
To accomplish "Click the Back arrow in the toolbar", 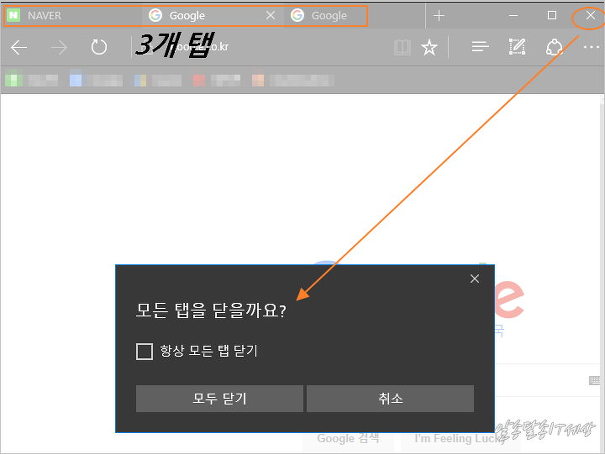I will (18, 47).
